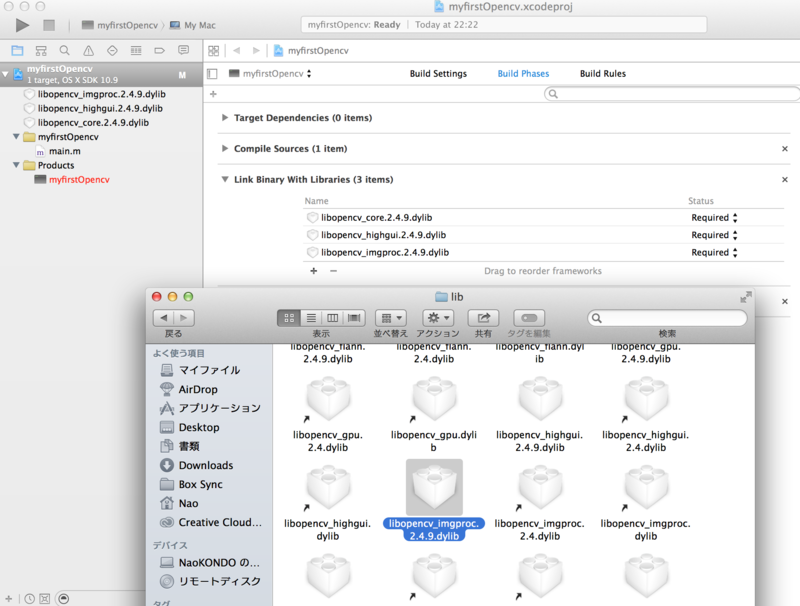Change Required status for libopencv_core
The image size is (800, 606).
point(714,218)
